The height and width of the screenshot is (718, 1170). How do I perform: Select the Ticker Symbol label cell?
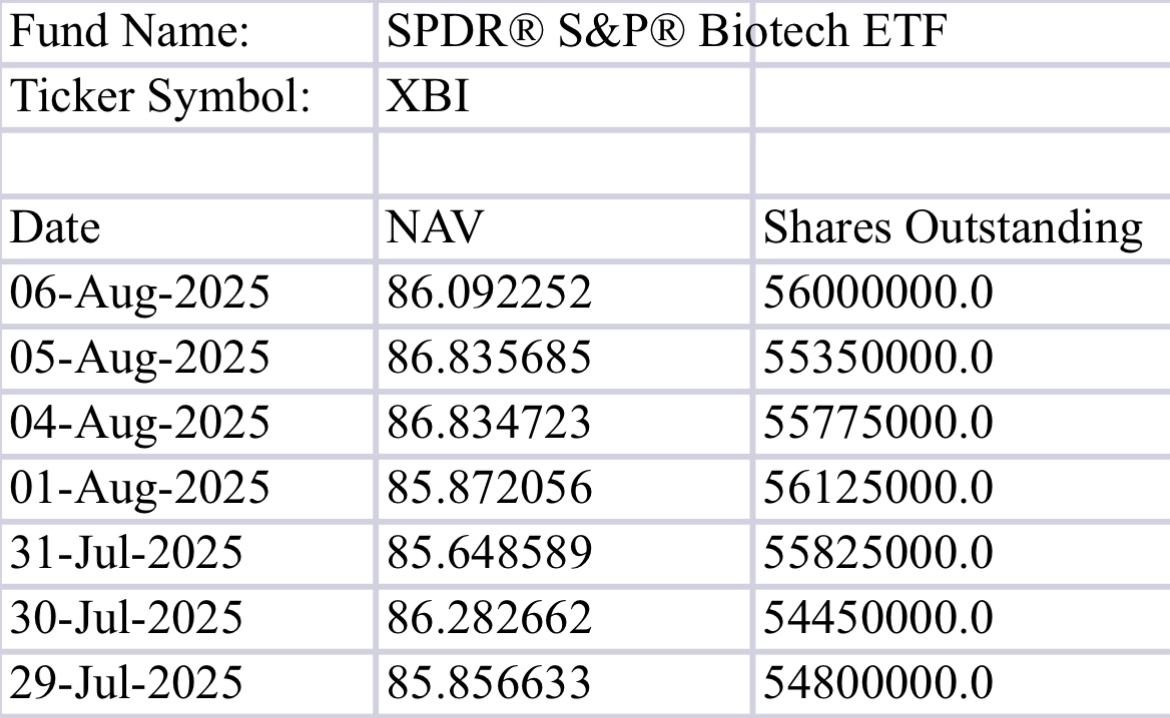pyautogui.click(x=187, y=97)
